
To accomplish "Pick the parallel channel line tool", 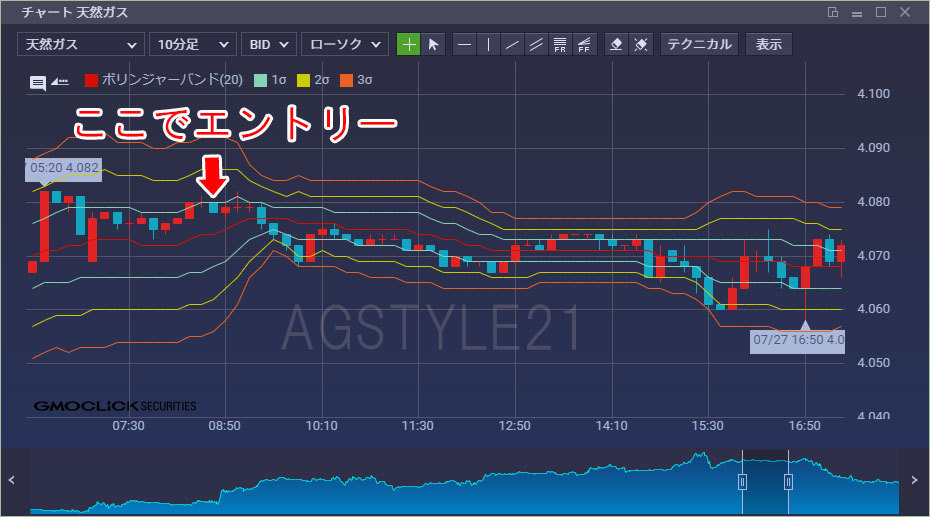I will [537, 45].
